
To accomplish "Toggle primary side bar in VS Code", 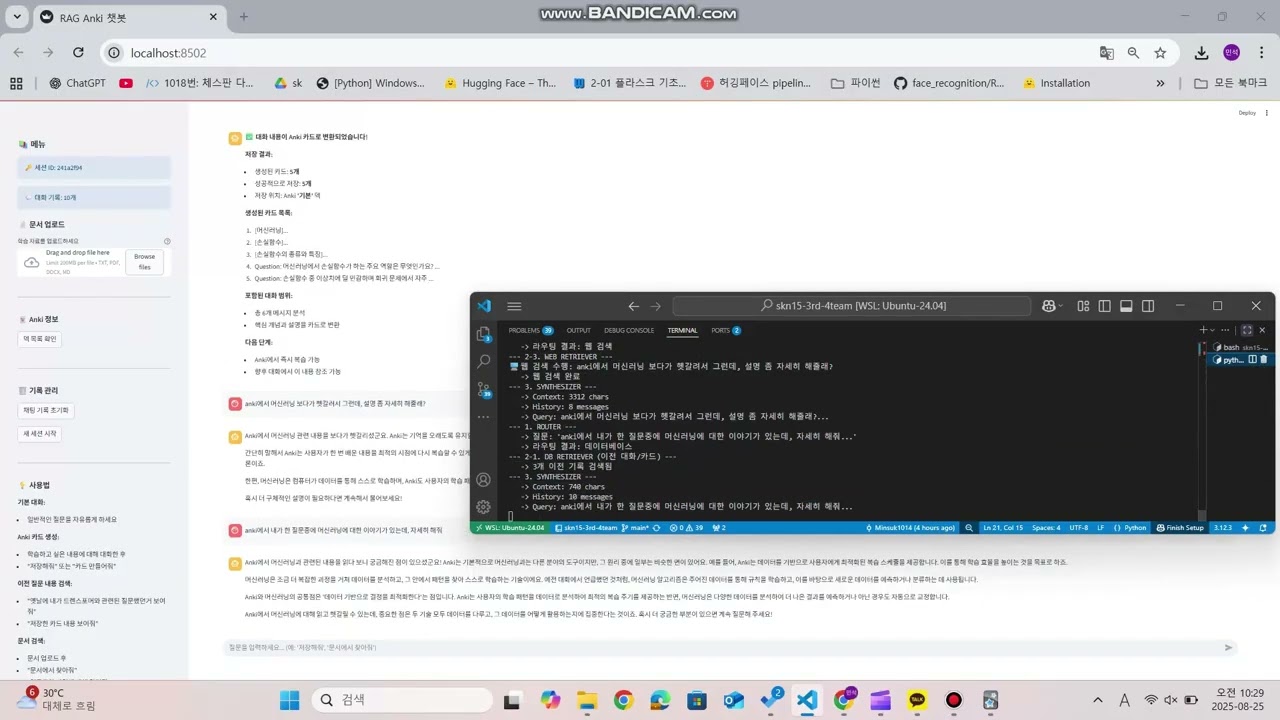I will coord(1105,306).
